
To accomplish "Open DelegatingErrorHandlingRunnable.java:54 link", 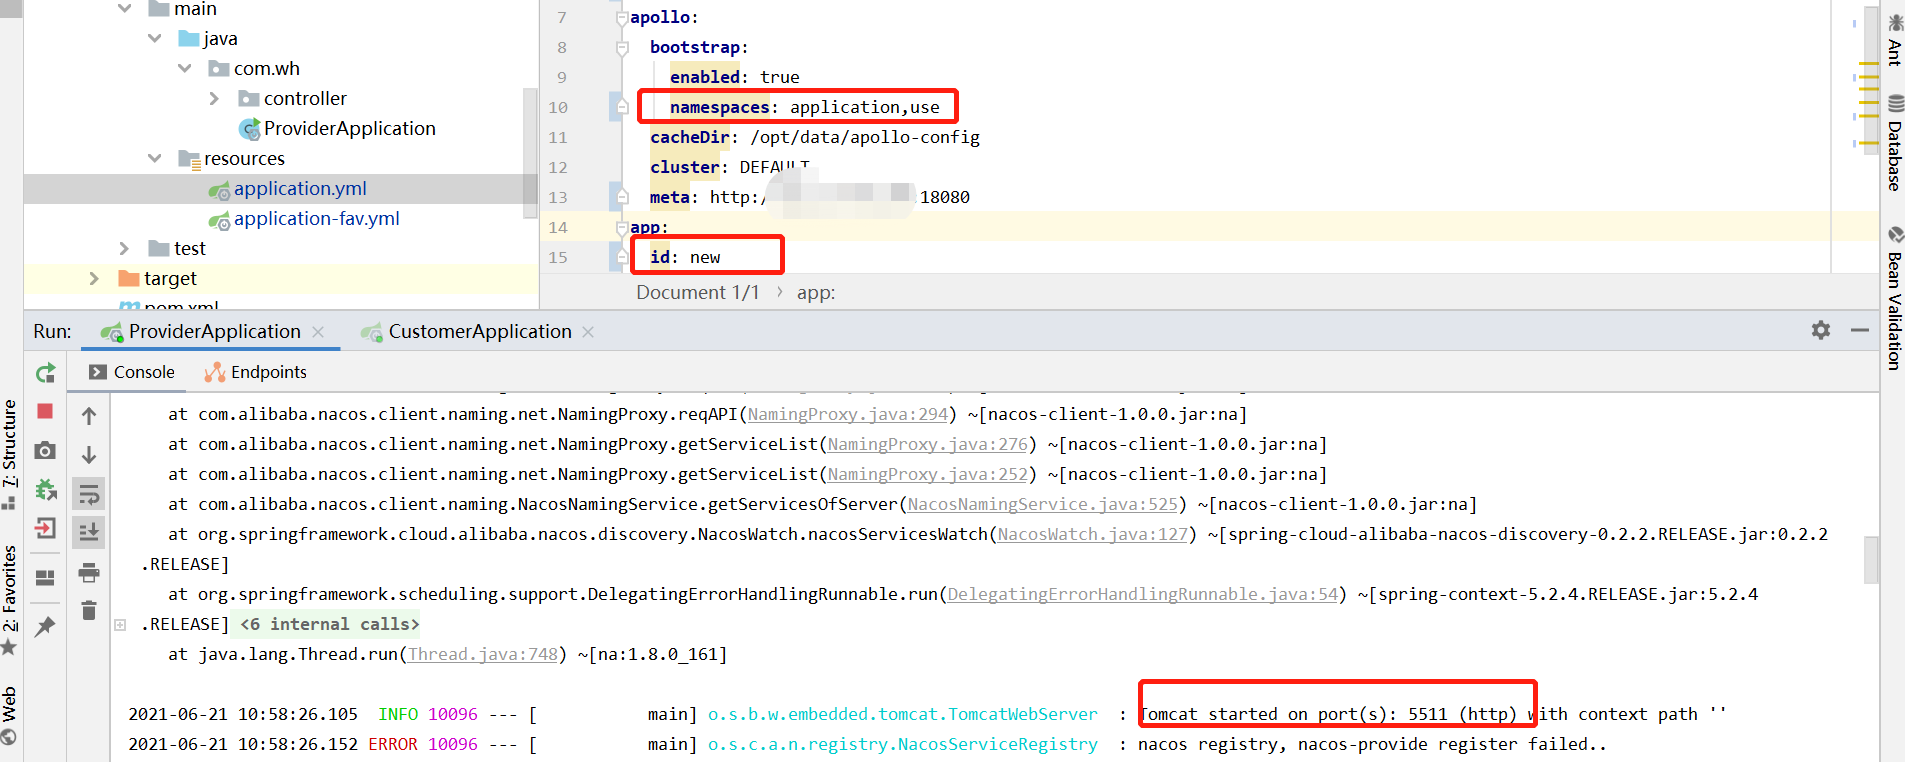I will (x=1142, y=594).
